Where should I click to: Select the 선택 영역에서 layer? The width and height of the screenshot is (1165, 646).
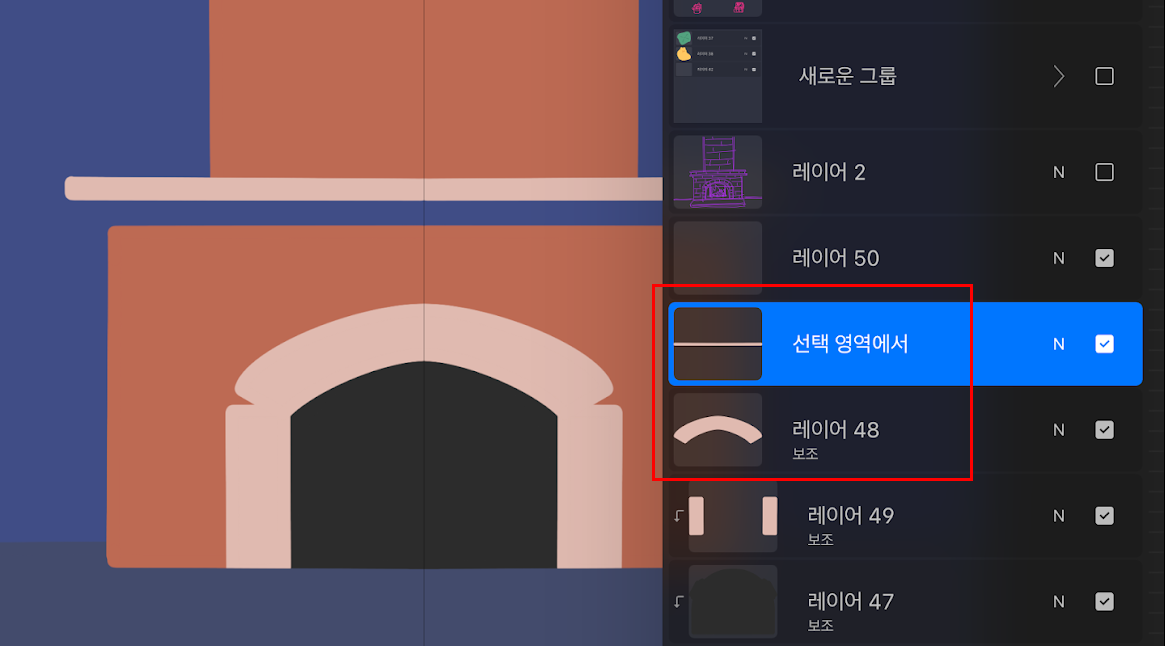(x=880, y=343)
